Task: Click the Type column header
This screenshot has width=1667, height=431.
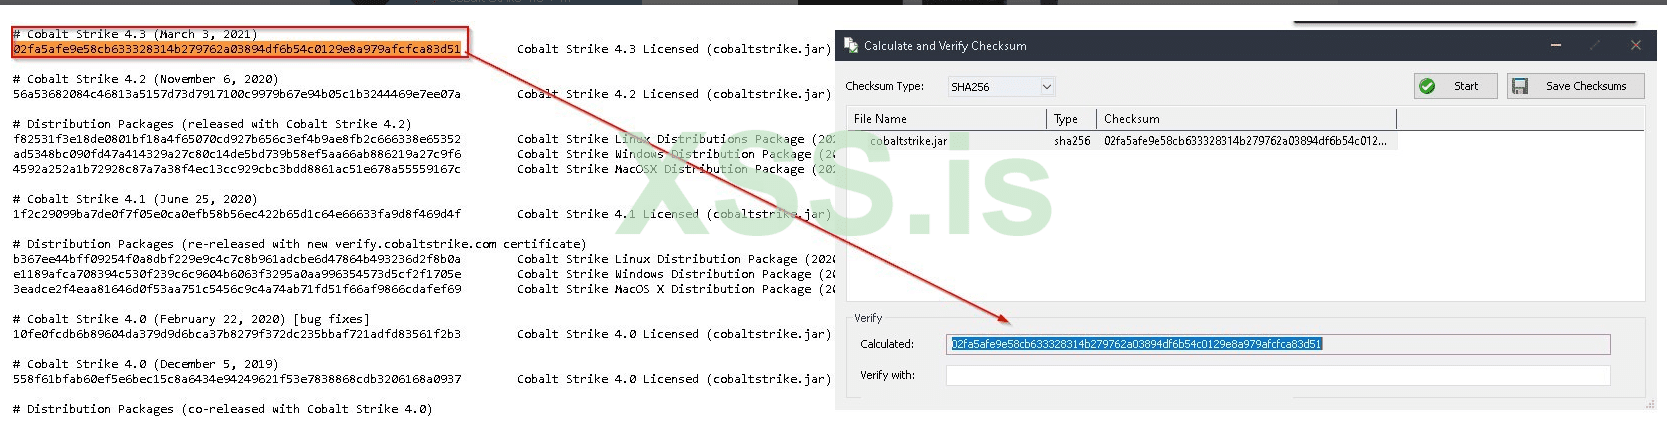Action: pos(1071,119)
